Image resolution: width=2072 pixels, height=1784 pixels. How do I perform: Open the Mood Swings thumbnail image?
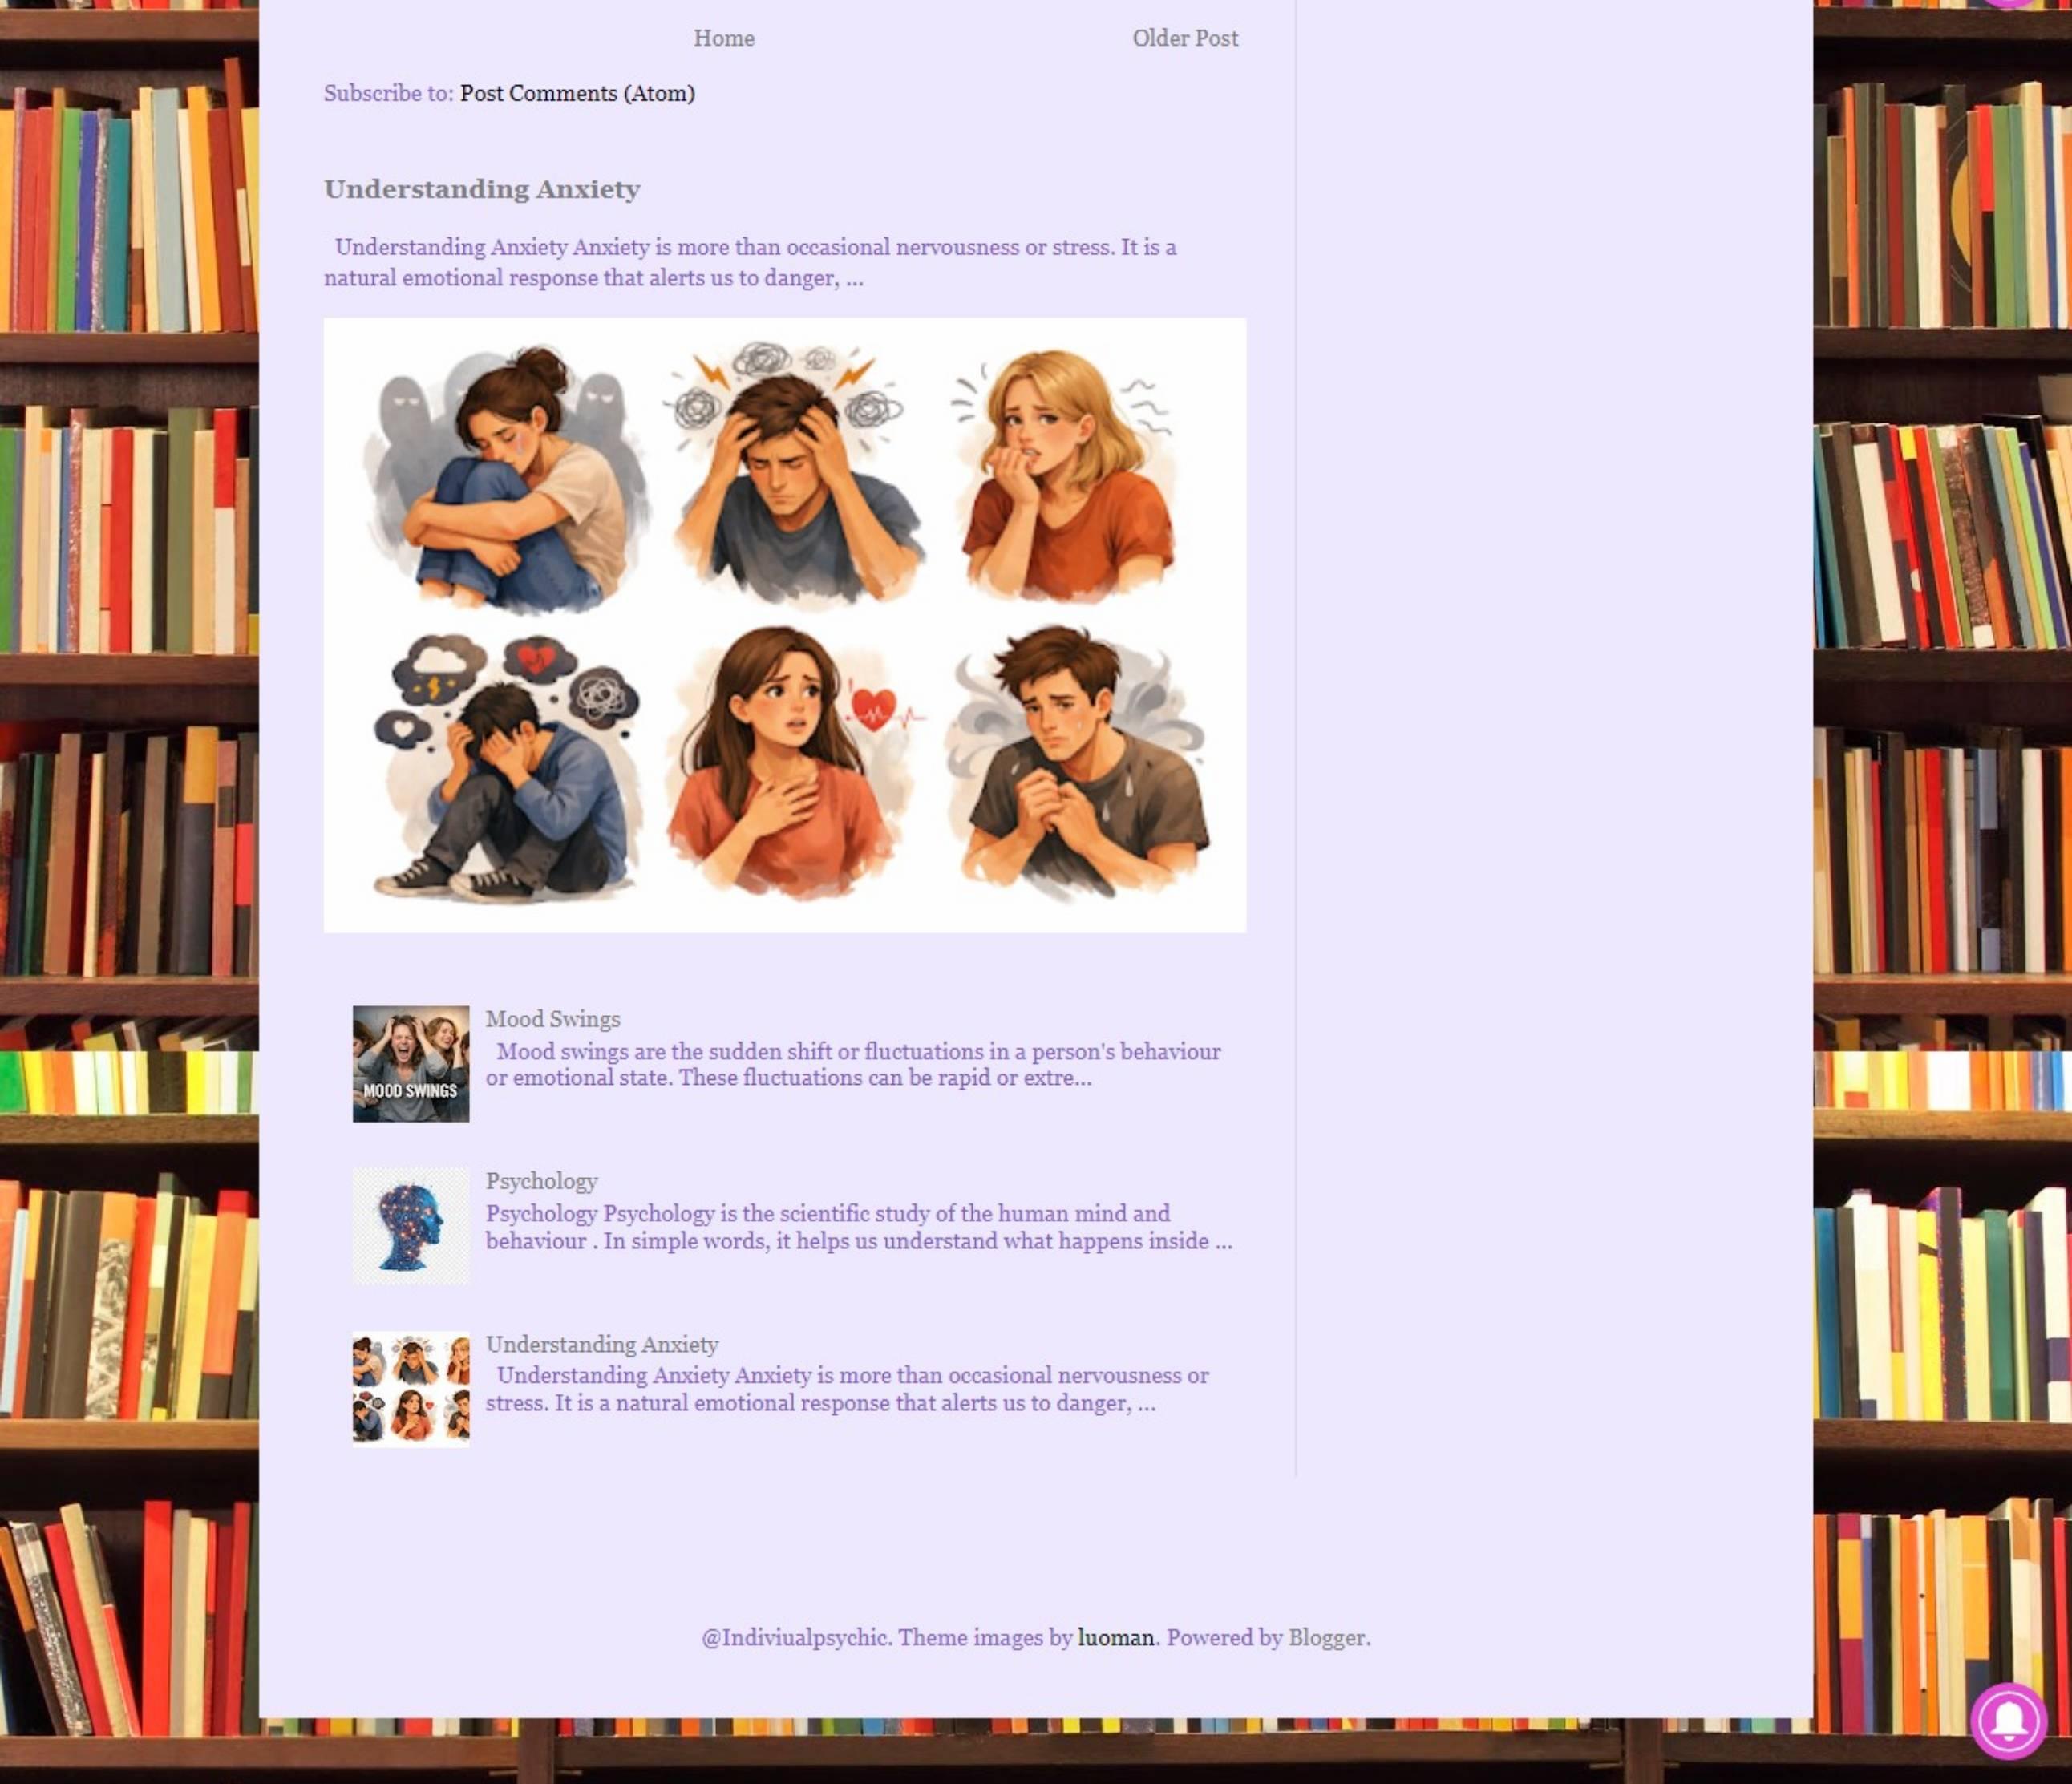point(410,1063)
